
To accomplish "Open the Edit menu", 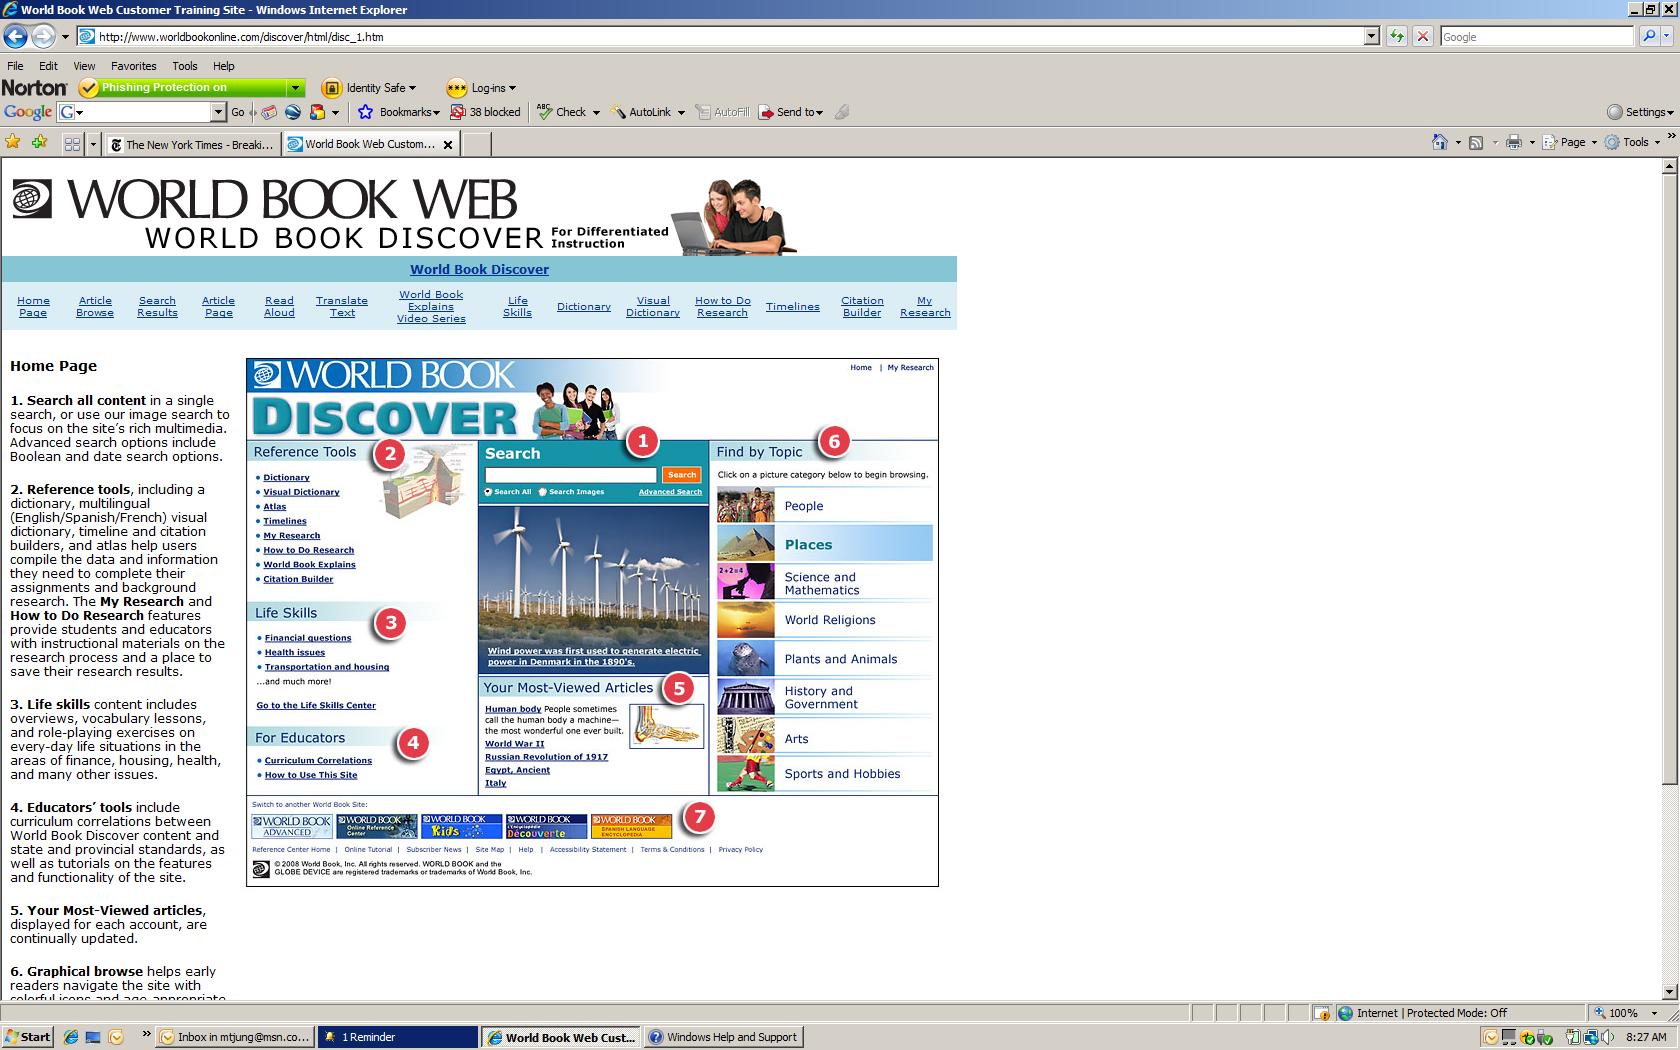I will point(48,66).
